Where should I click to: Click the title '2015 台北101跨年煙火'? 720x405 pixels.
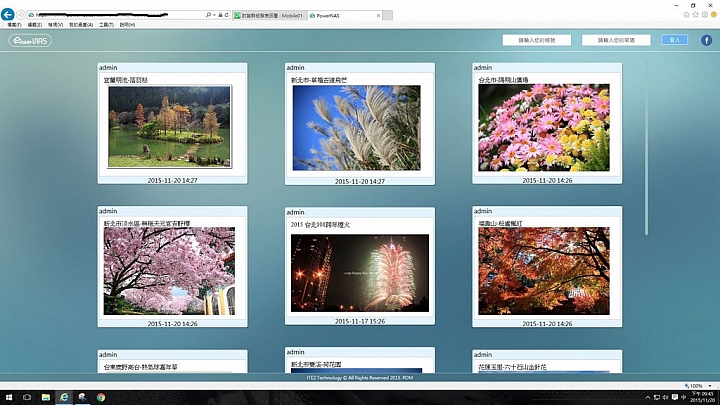point(321,225)
